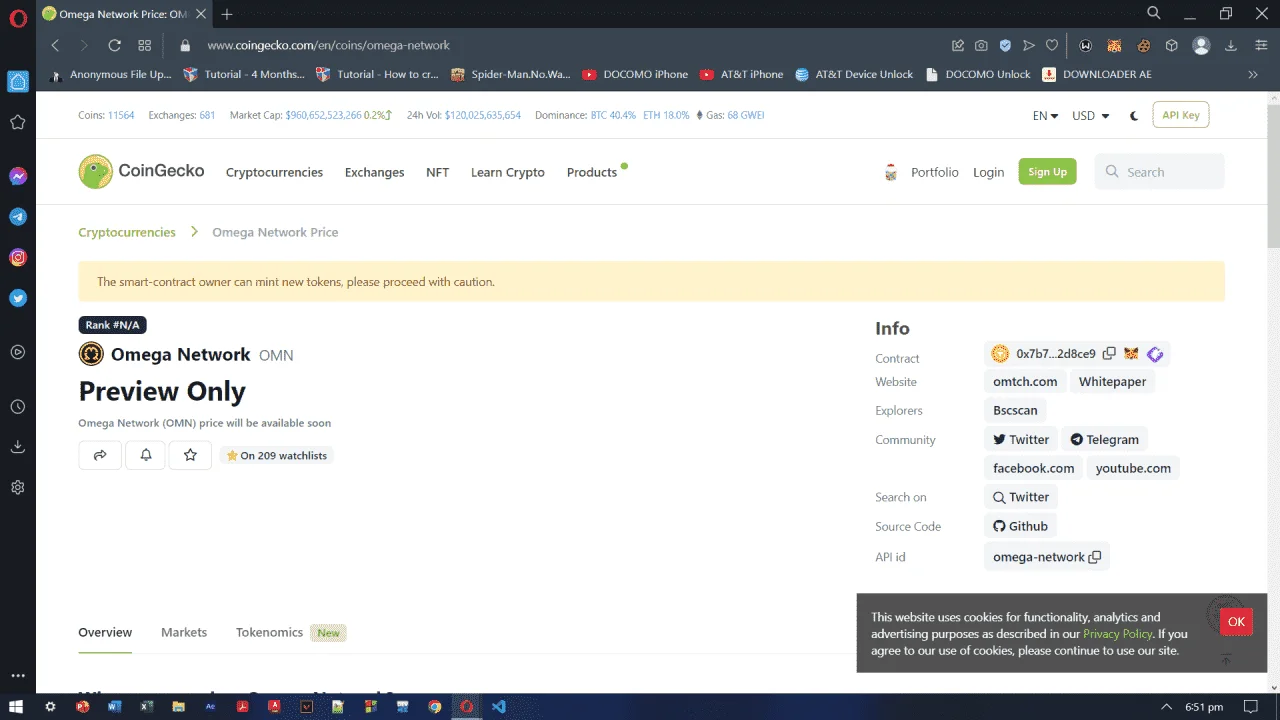Open Bookmarks star in Opera sidebar
The height and width of the screenshot is (720, 1280).
18,122
